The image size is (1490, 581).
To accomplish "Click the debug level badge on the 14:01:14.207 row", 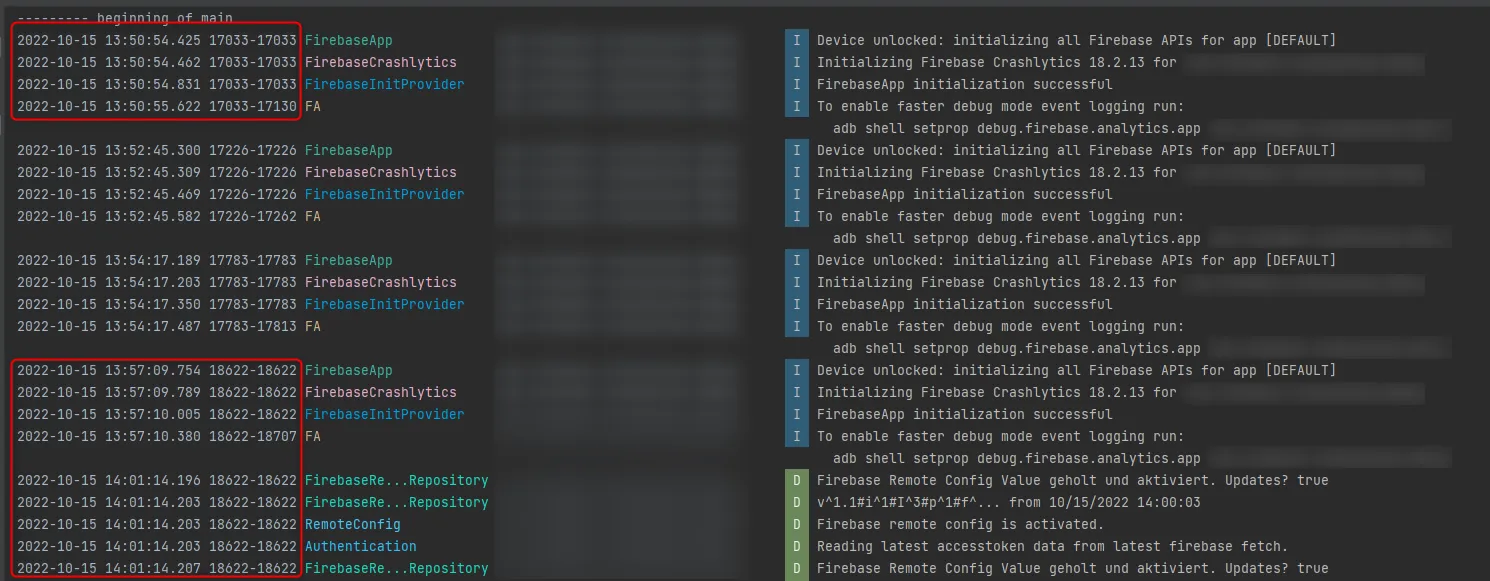I will click(x=797, y=569).
